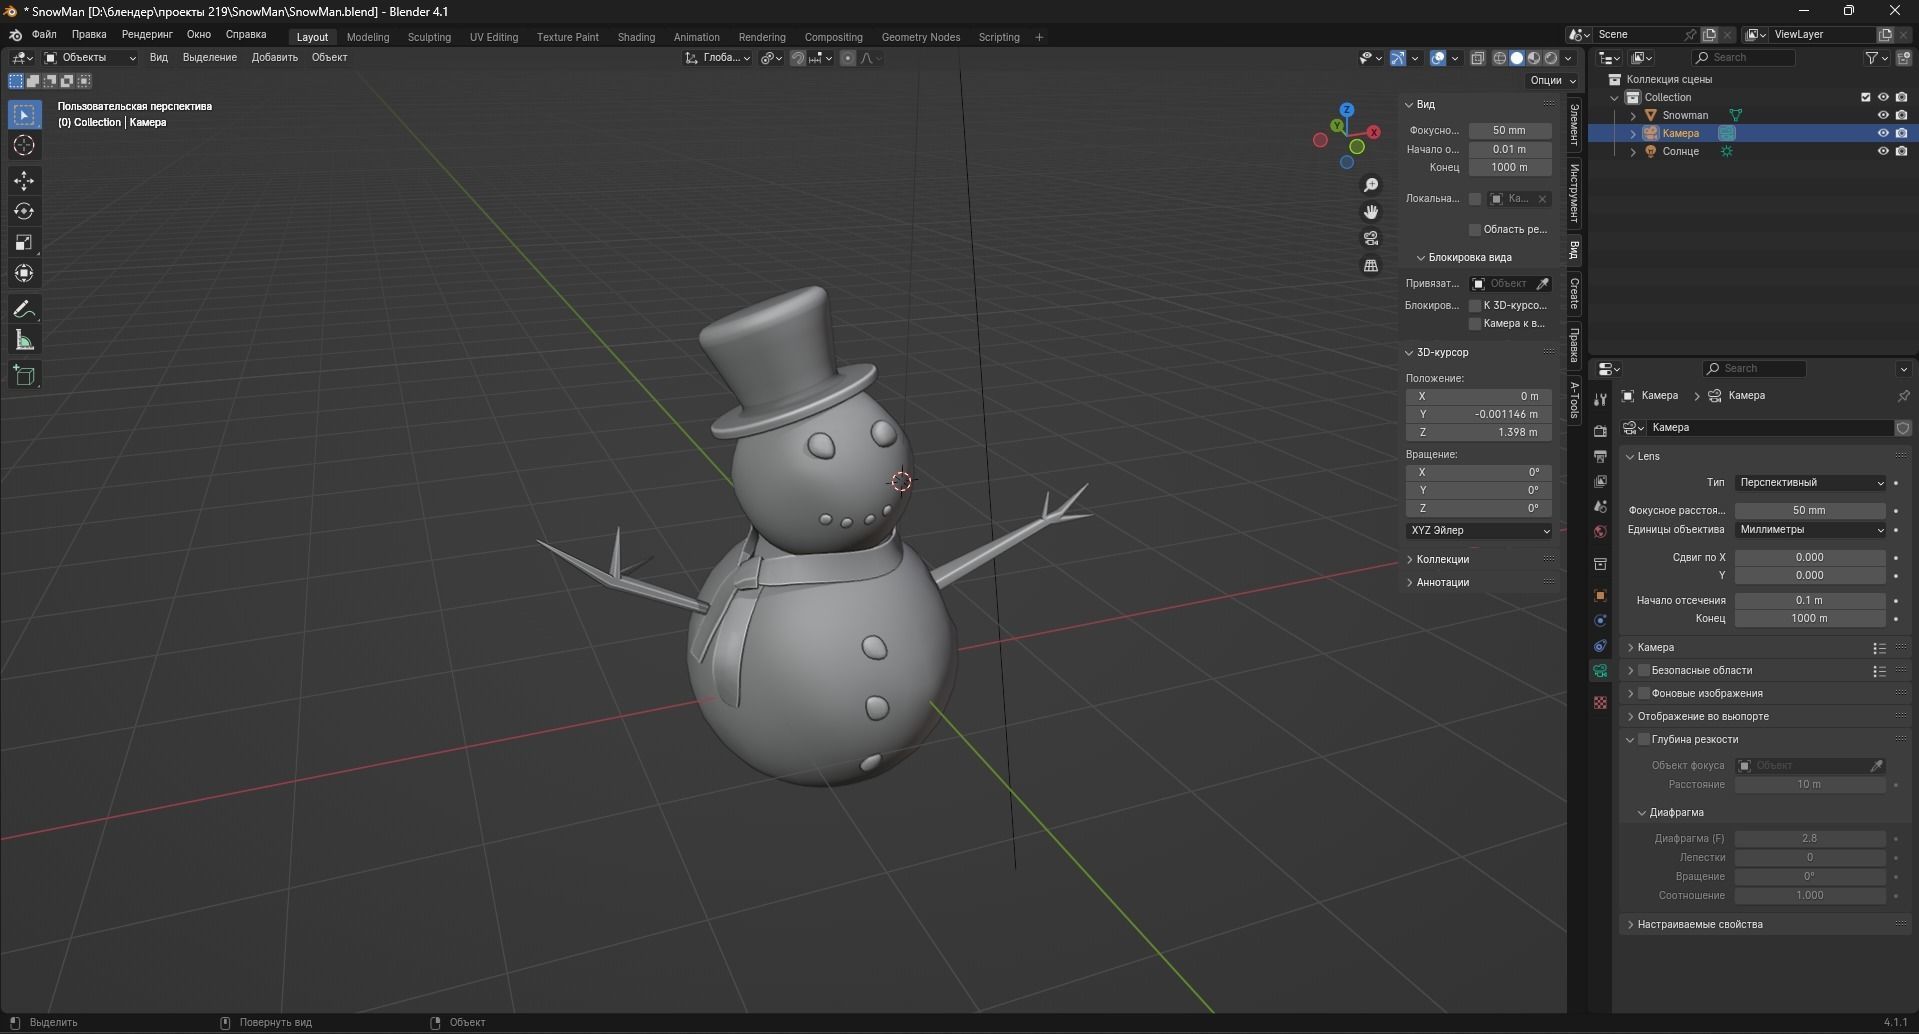Activate the Rotate tool
Viewport: 1919px width, 1034px height.
[x=25, y=211]
